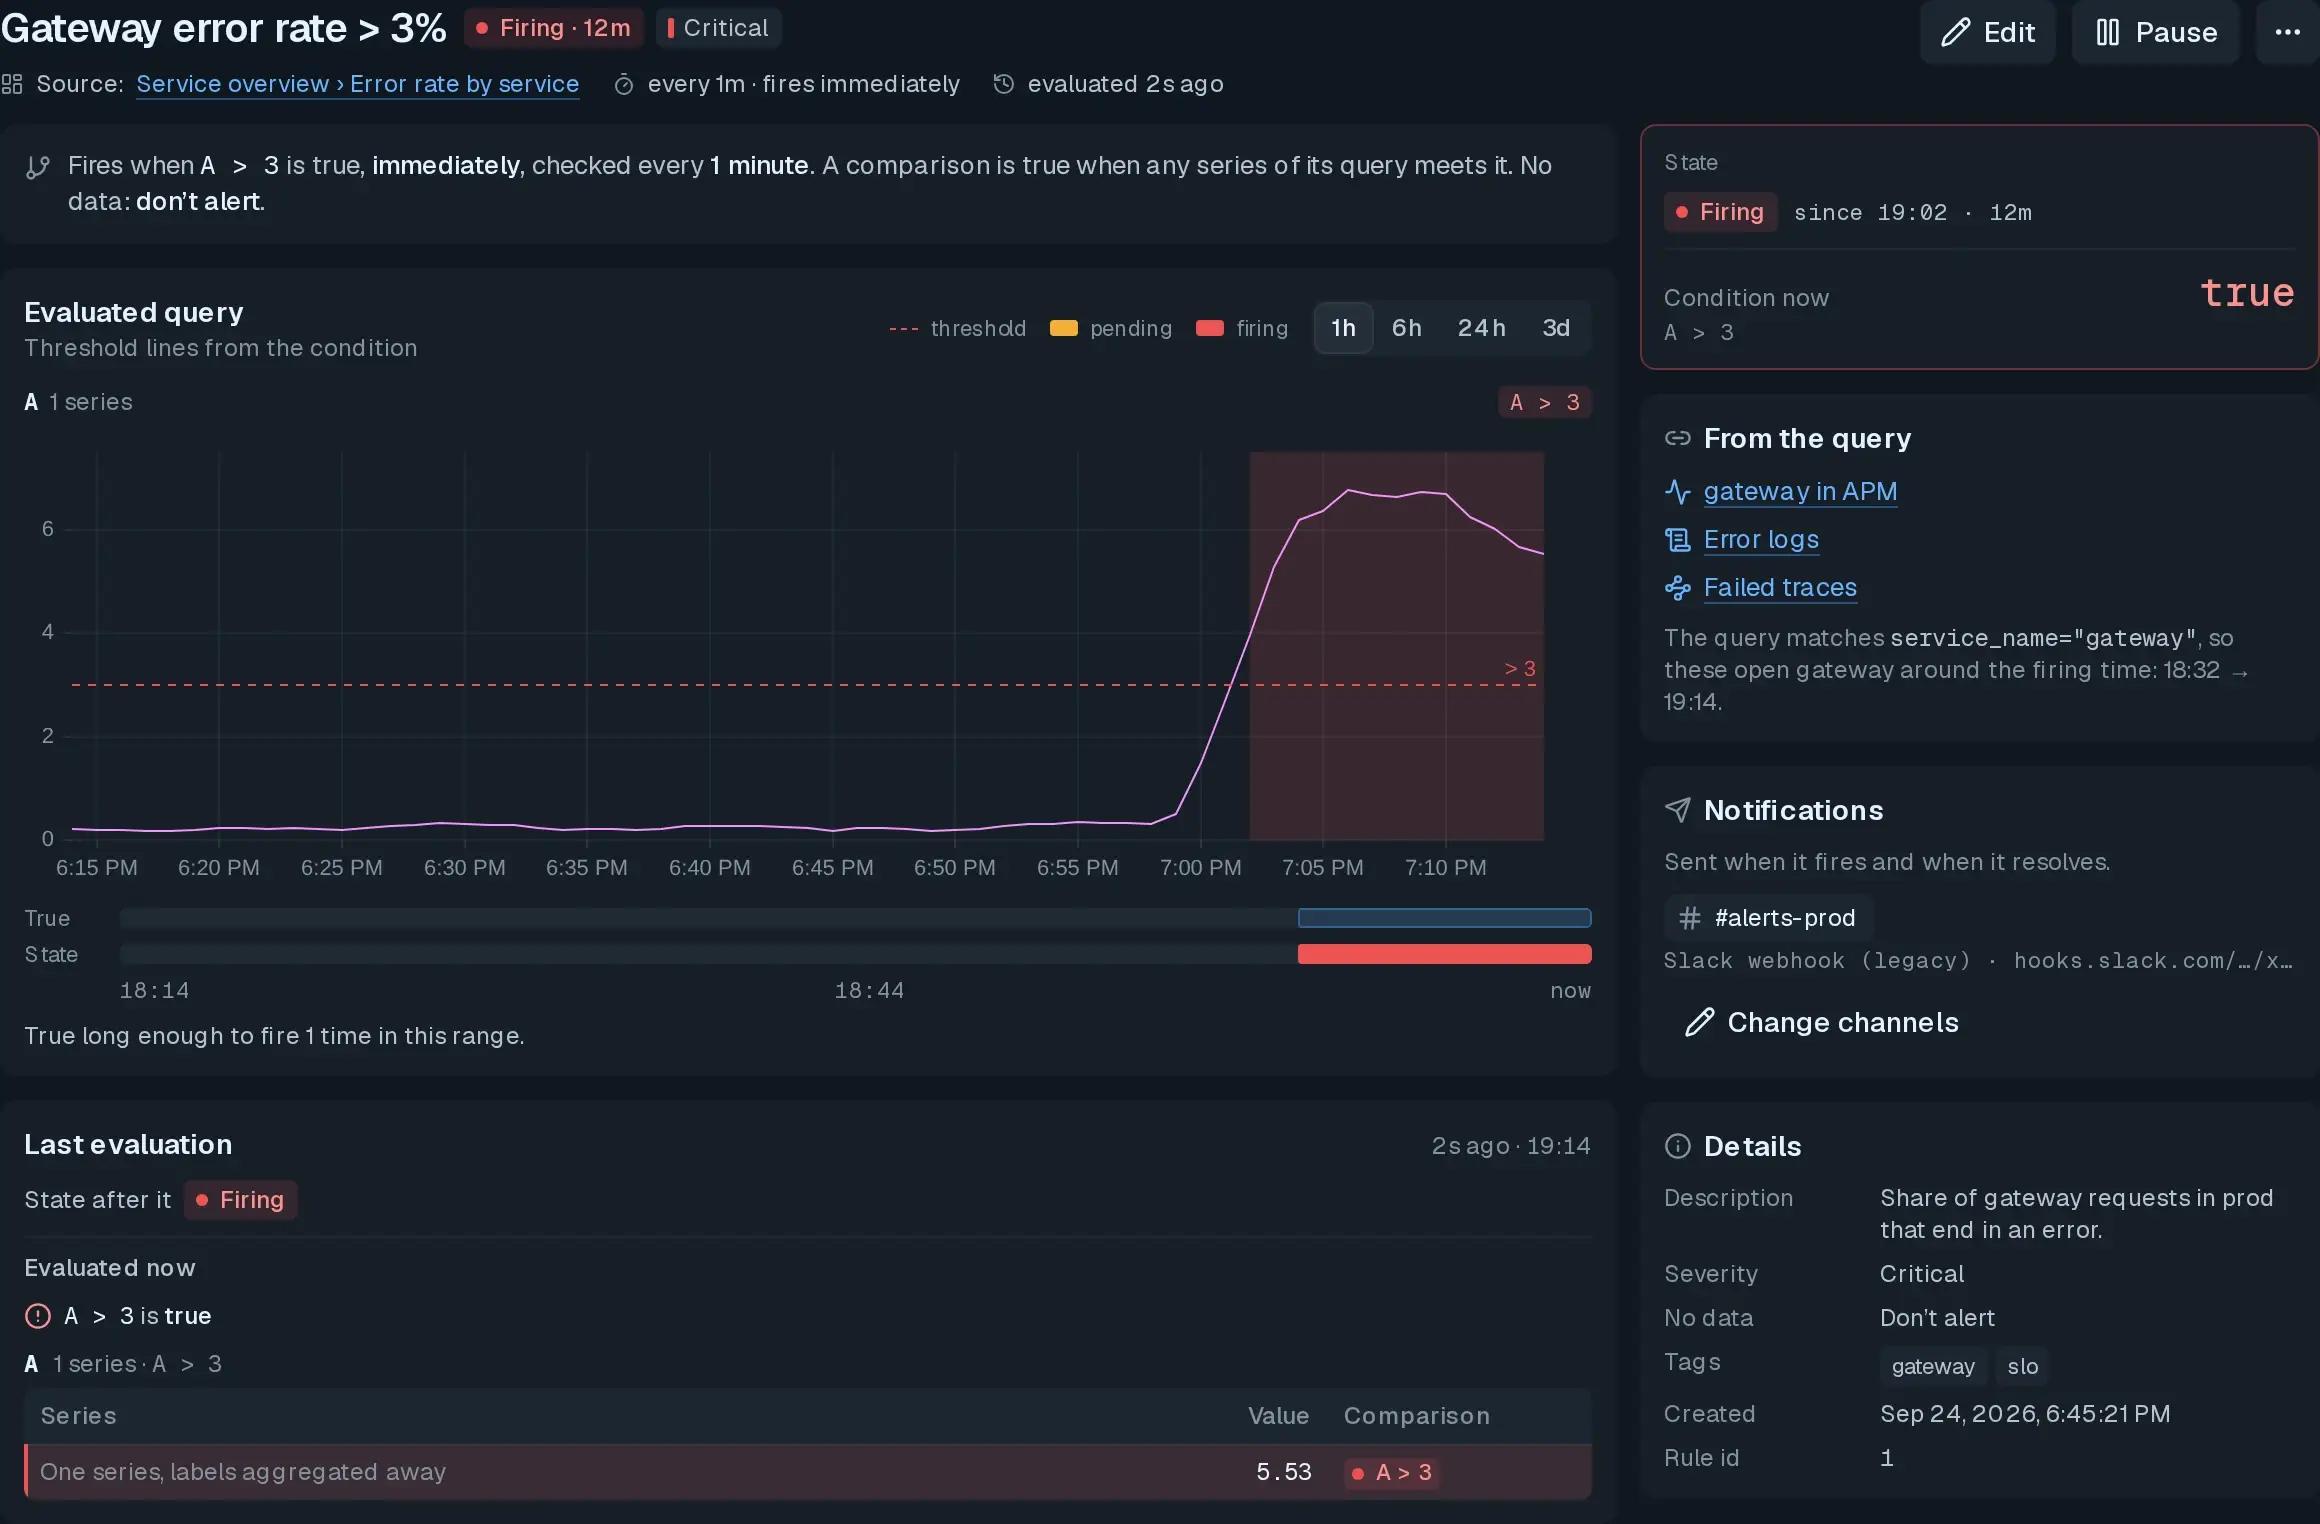This screenshot has width=2320, height=1524.
Task: Switch to the 3d time range
Action: pyautogui.click(x=1555, y=328)
